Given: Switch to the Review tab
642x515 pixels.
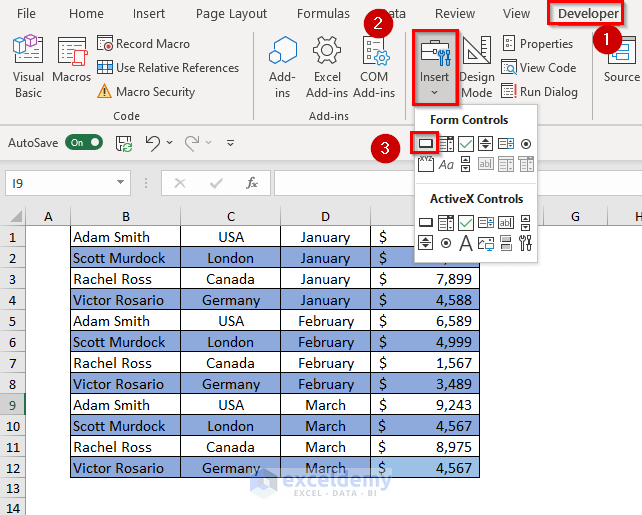Looking at the screenshot, I should pyautogui.click(x=455, y=14).
